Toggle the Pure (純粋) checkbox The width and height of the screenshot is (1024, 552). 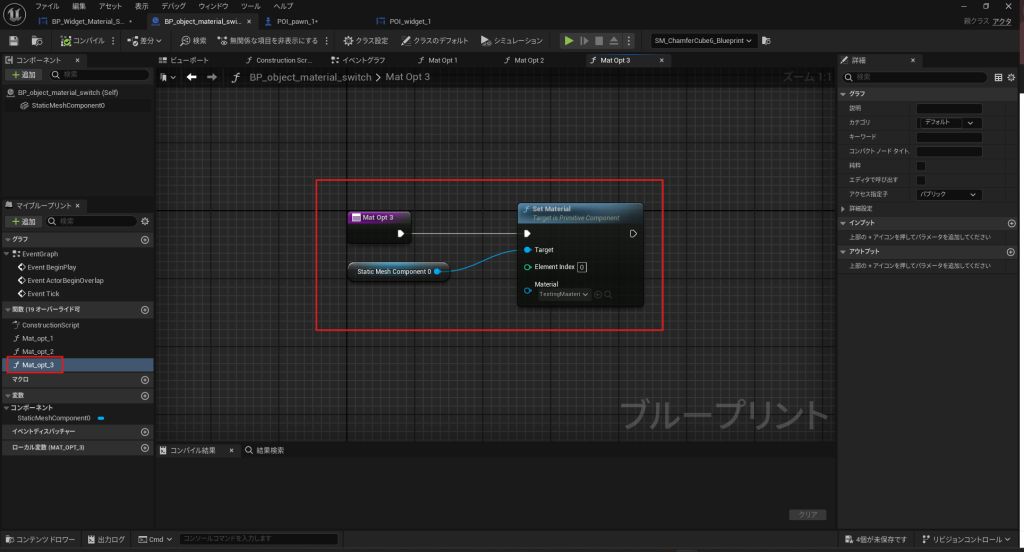pyautogui.click(x=921, y=165)
